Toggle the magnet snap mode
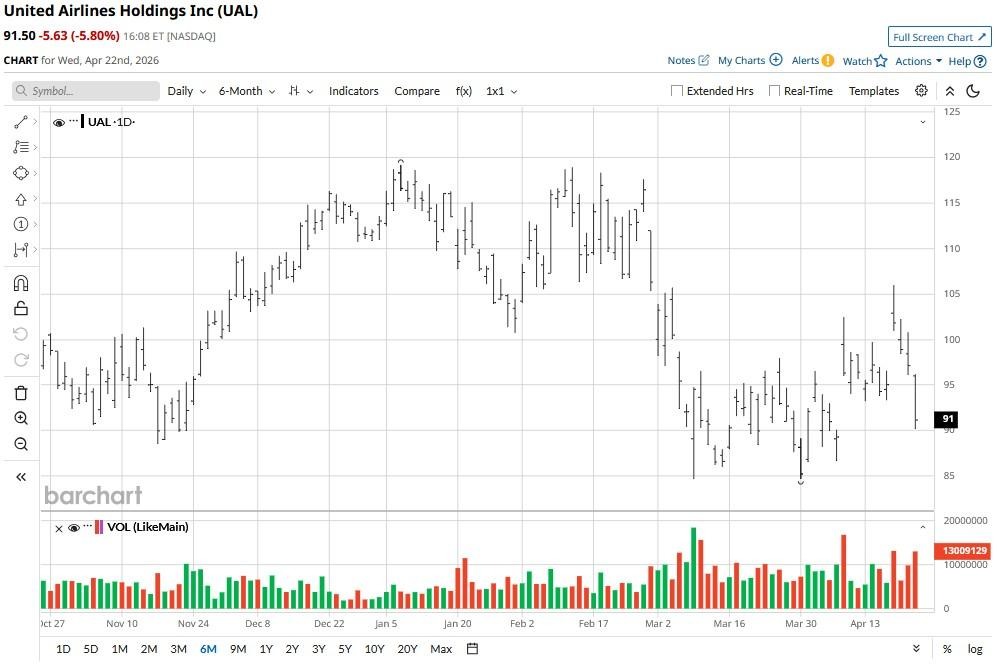Viewport: 997px width, 665px height. [20, 283]
